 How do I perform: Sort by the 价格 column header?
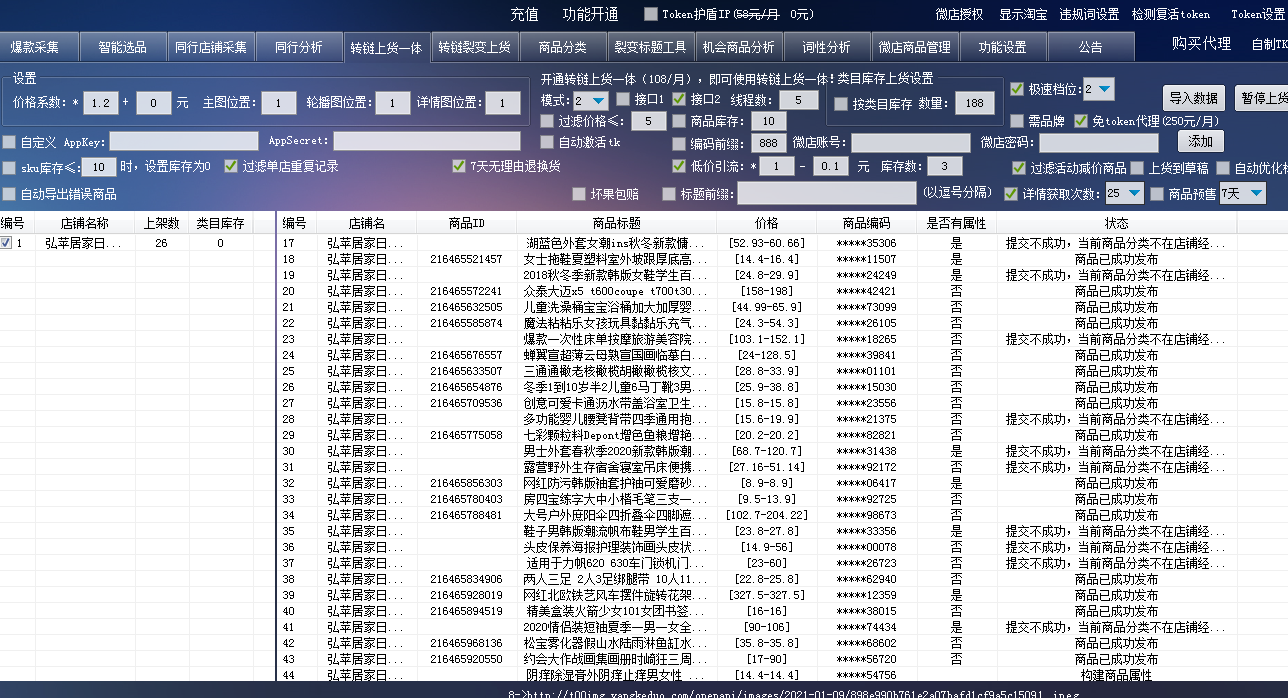tap(766, 223)
